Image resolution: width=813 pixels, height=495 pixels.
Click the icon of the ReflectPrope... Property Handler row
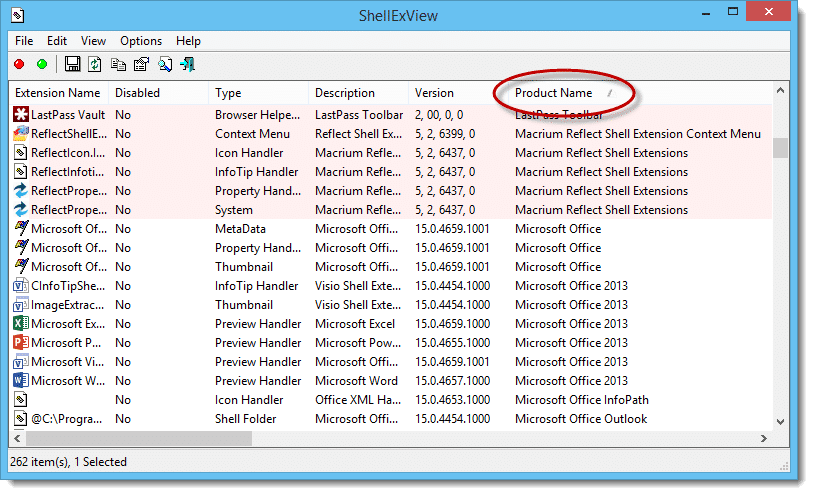click(21, 191)
